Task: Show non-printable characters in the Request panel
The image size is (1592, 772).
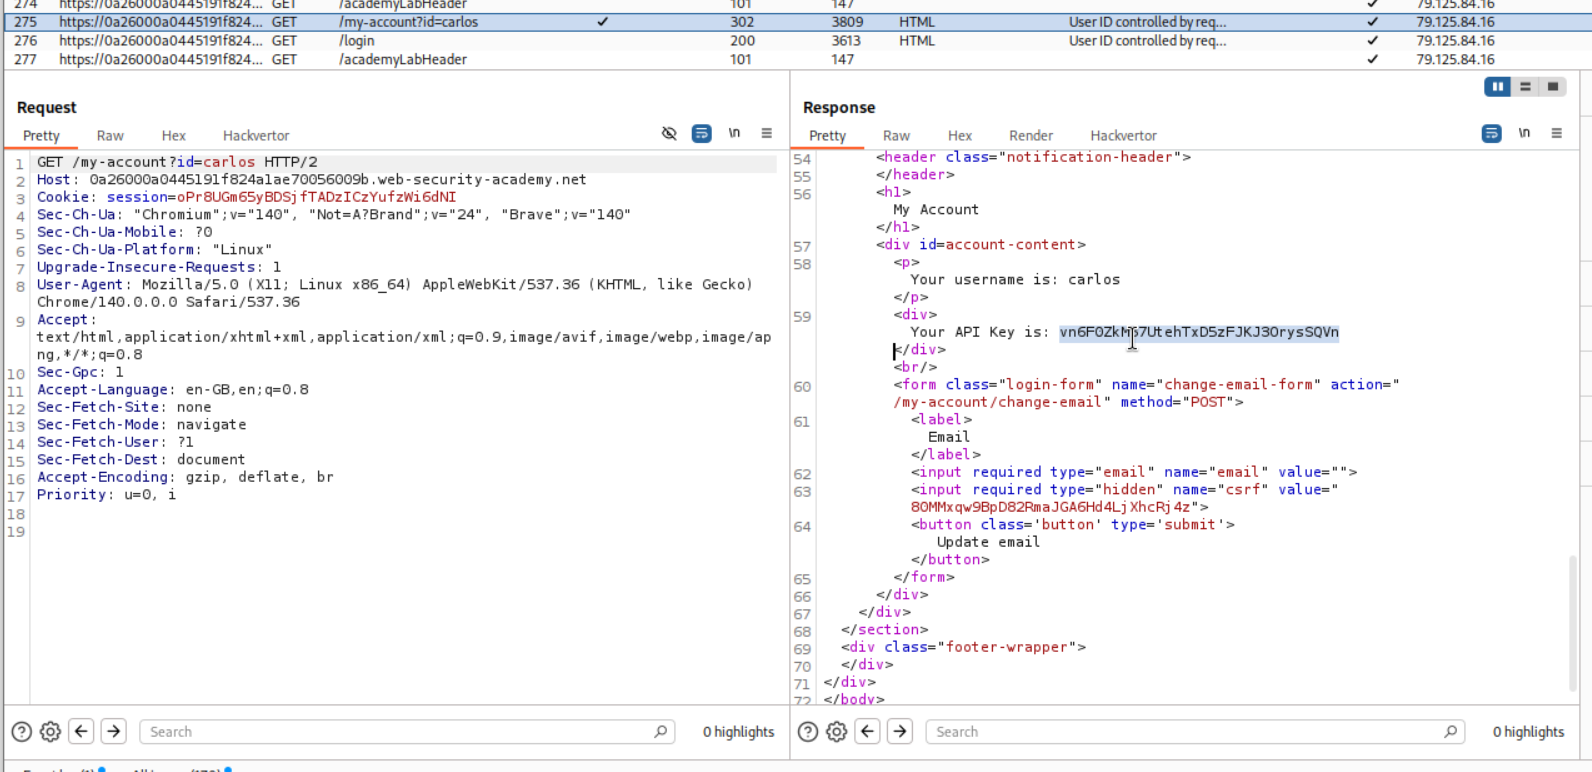Action: (734, 133)
